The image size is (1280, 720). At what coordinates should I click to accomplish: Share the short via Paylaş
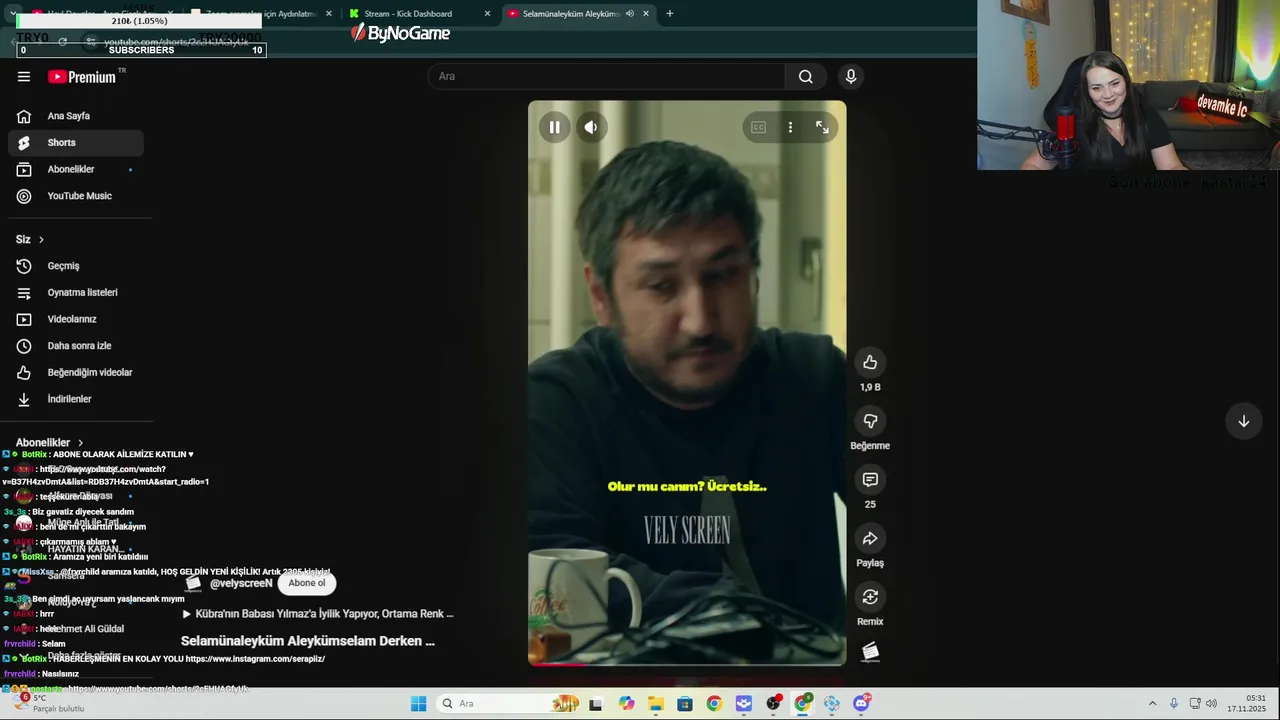tap(870, 538)
